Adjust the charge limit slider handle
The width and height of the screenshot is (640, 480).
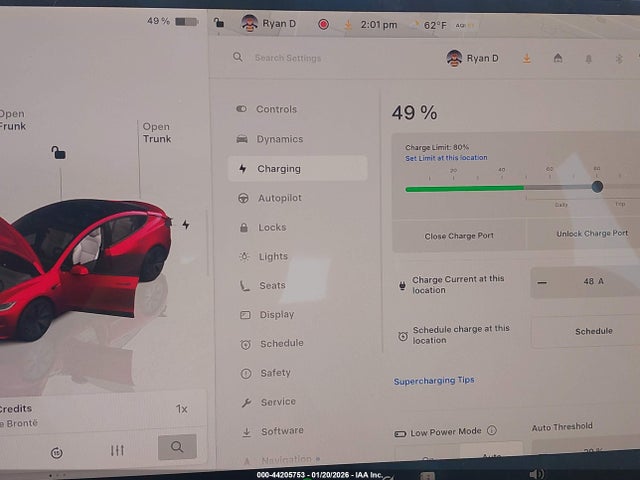(597, 187)
